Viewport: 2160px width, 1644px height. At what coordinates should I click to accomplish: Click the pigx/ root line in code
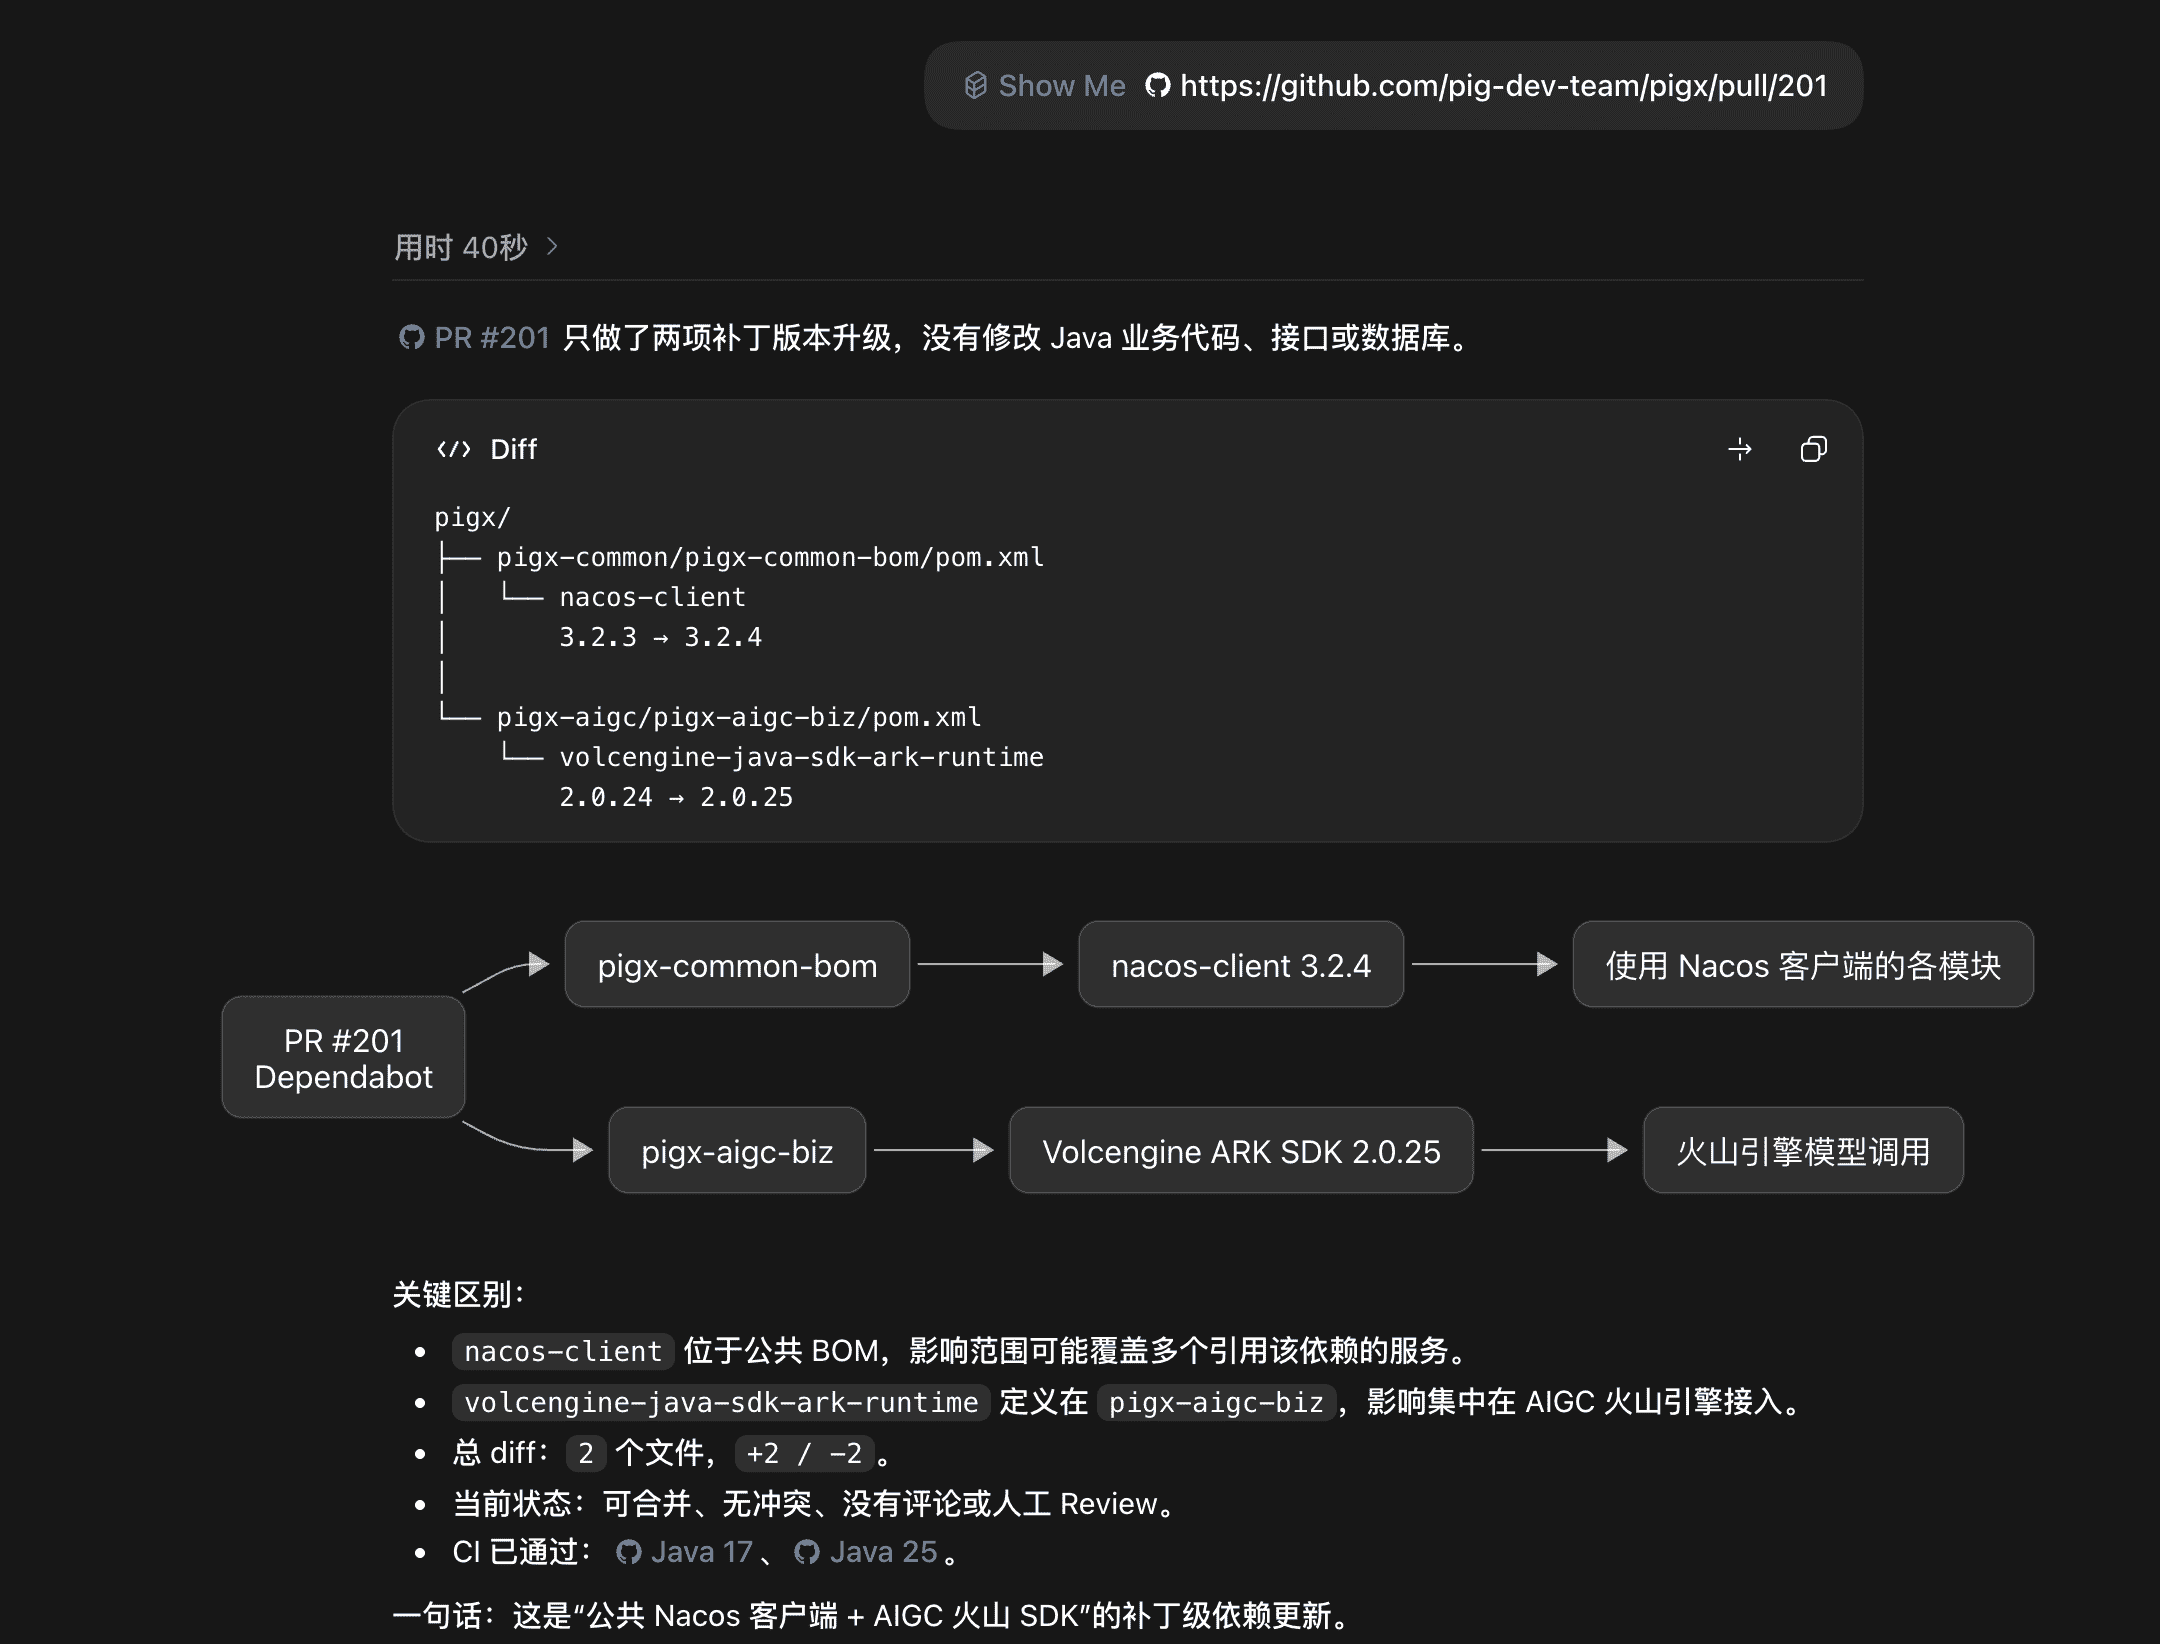click(x=472, y=517)
